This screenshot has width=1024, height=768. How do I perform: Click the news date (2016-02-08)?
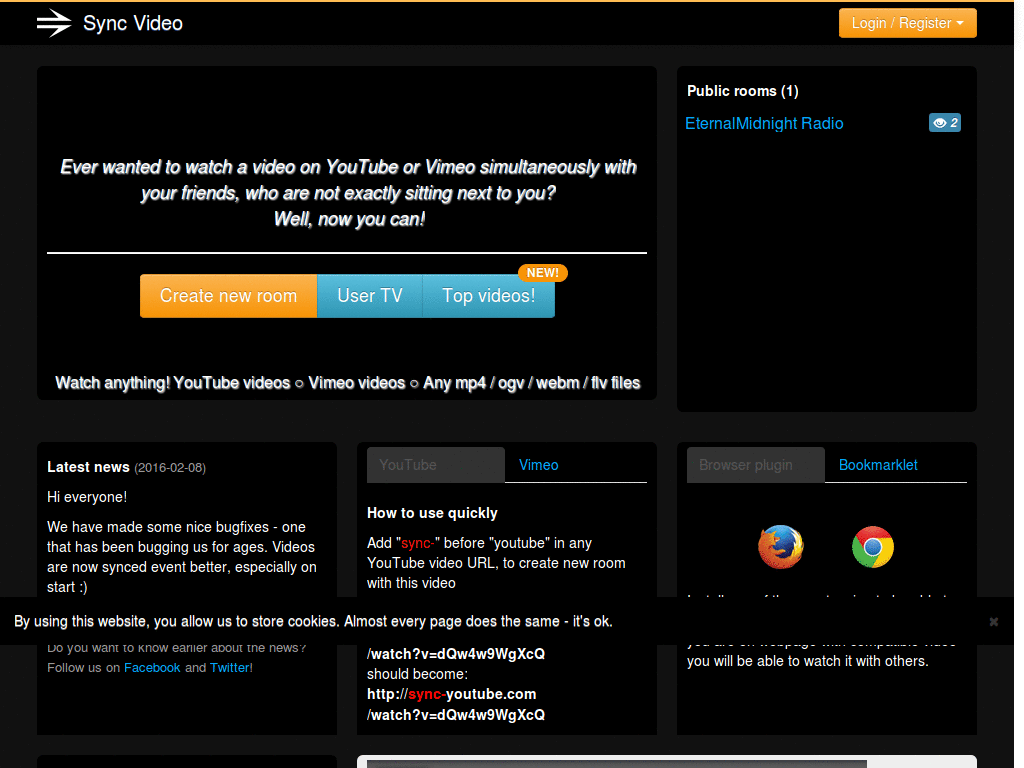tap(170, 468)
